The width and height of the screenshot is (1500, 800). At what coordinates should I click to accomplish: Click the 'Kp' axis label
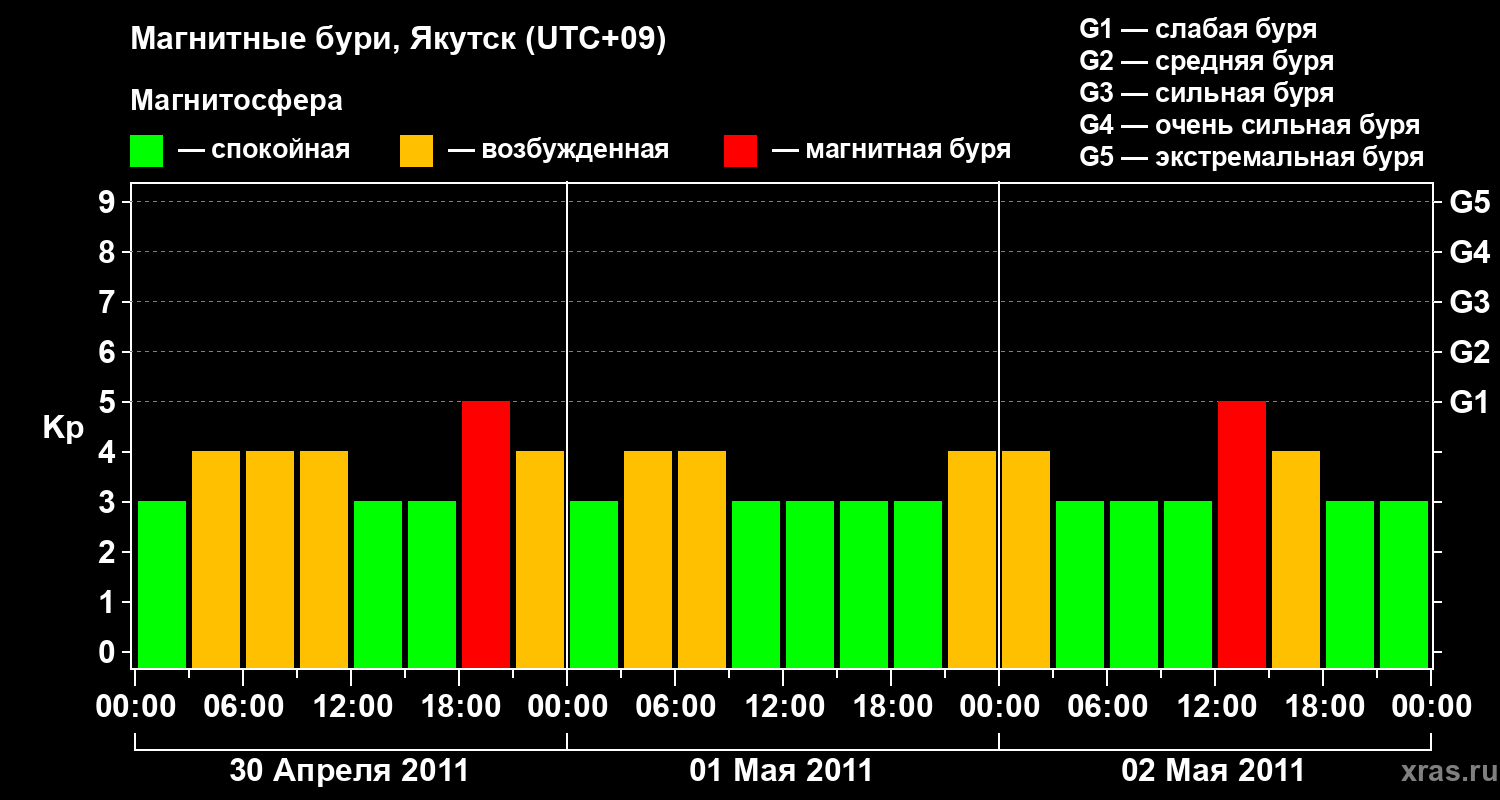[63, 428]
